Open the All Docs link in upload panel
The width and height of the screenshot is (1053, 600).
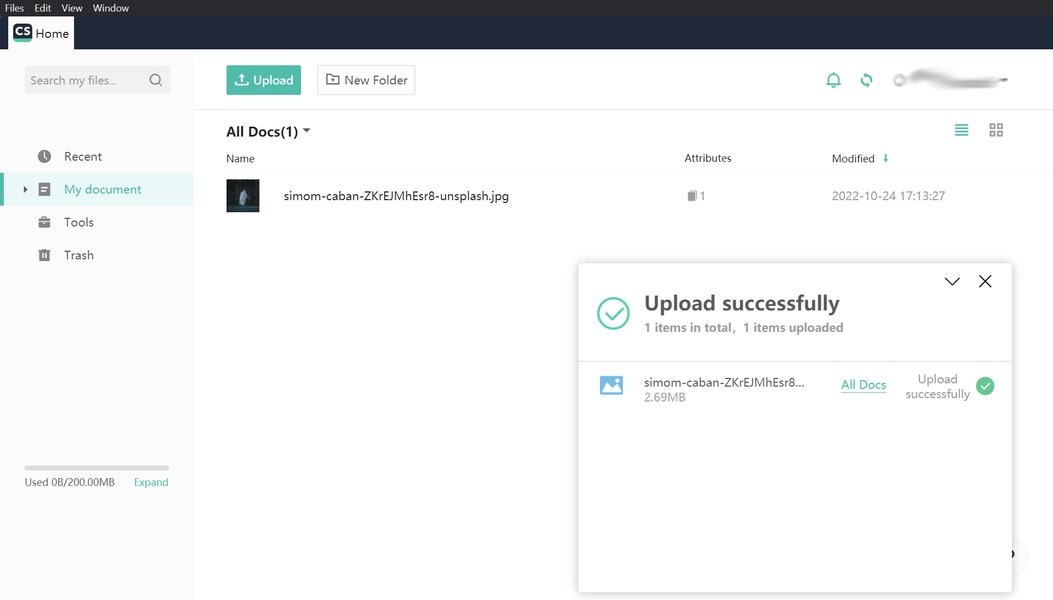pos(863,385)
